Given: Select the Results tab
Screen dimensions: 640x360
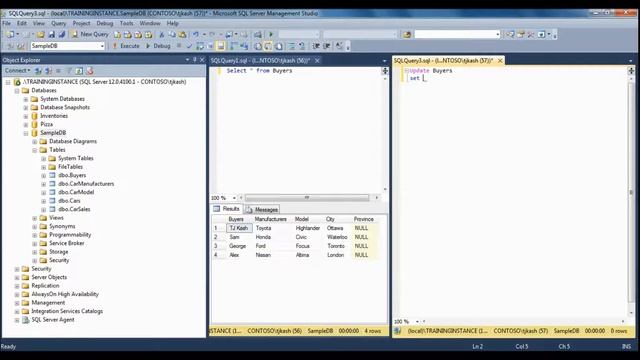Looking at the screenshot, I should tap(227, 209).
